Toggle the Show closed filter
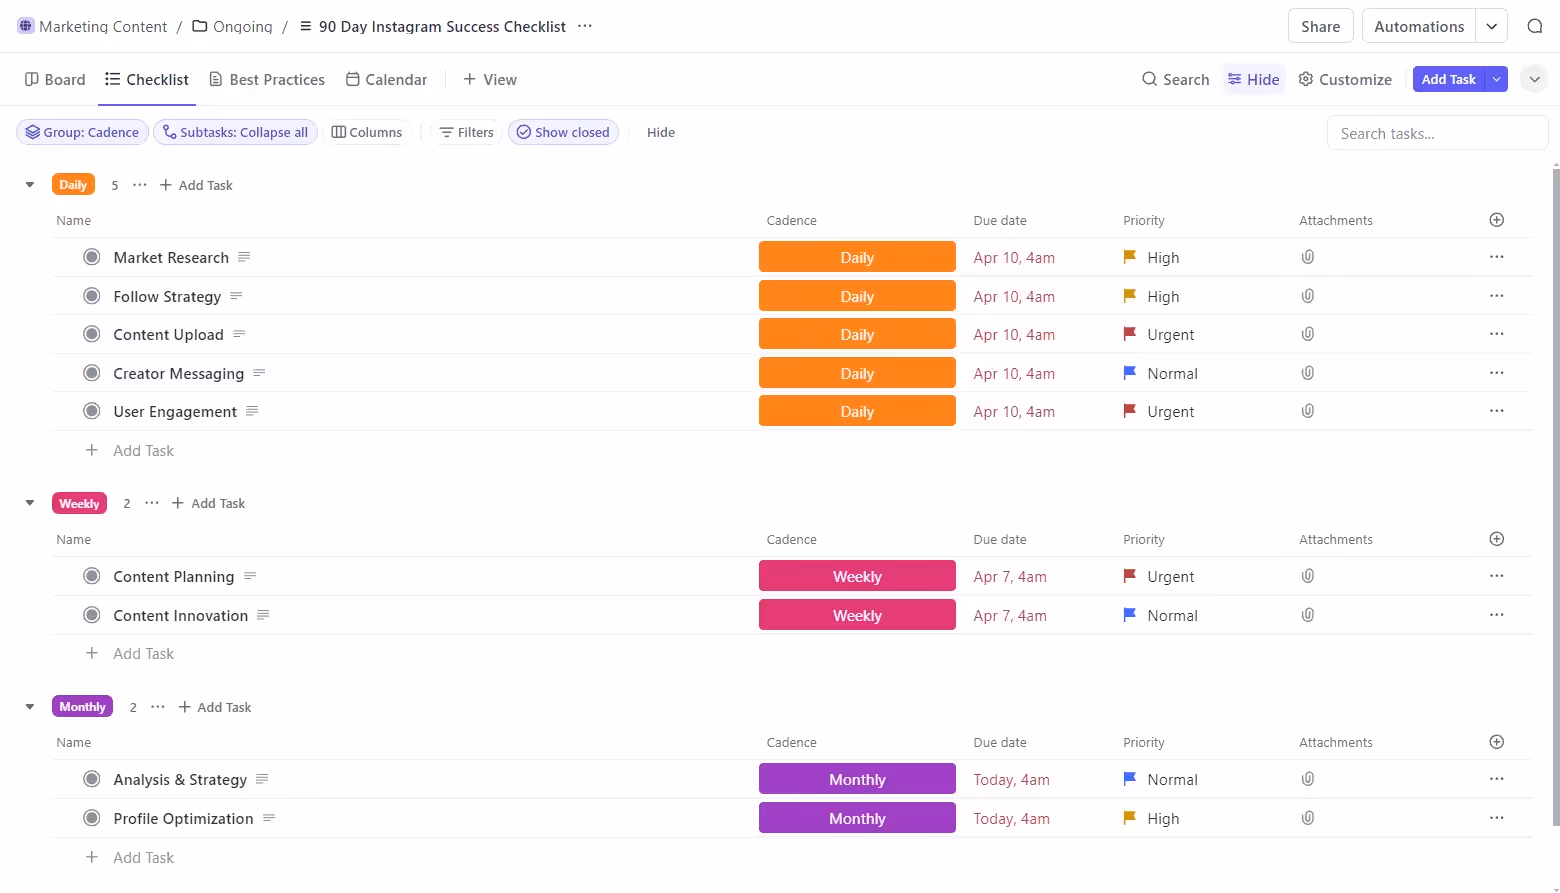Screen dimensions: 1560x893 563,132
